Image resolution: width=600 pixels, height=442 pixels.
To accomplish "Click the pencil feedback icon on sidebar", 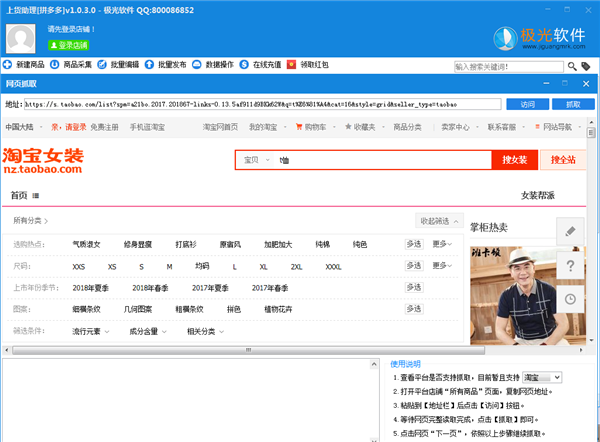I will pos(570,231).
